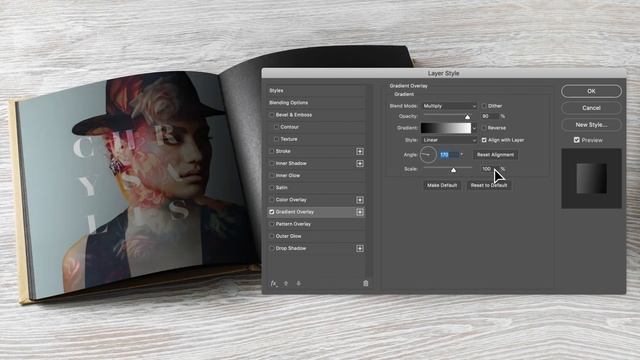Select Satin row label
This screenshot has width=640, height=360.
(282, 188)
